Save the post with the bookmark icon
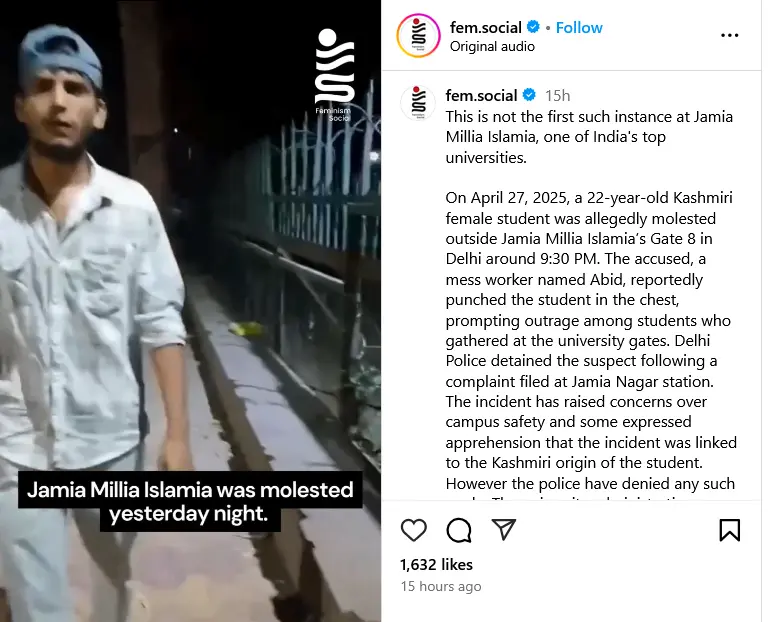The image size is (769, 622). pos(730,530)
